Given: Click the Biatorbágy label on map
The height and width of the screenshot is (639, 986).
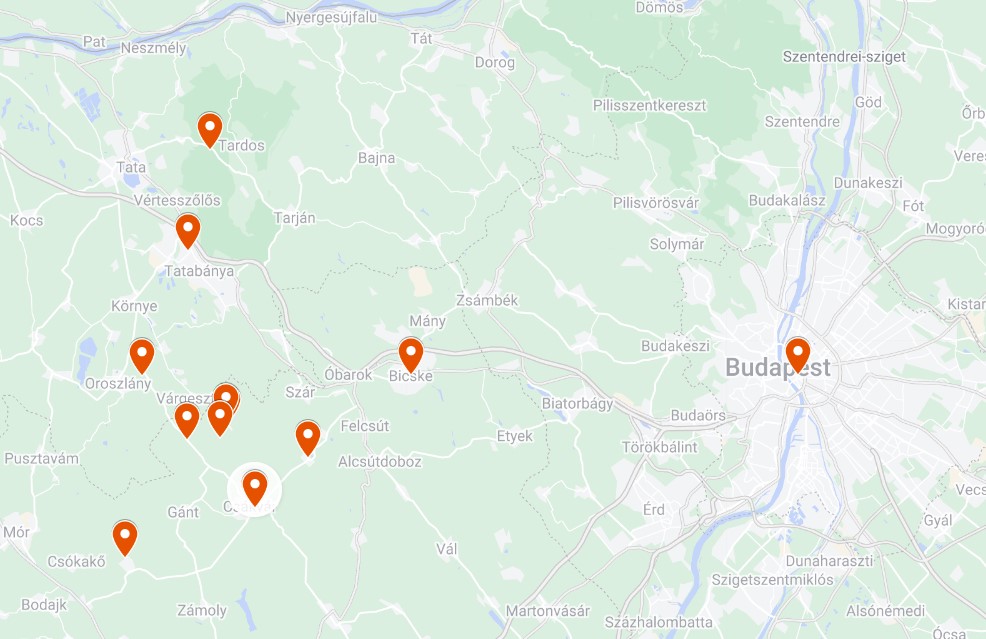Looking at the screenshot, I should point(577,403).
